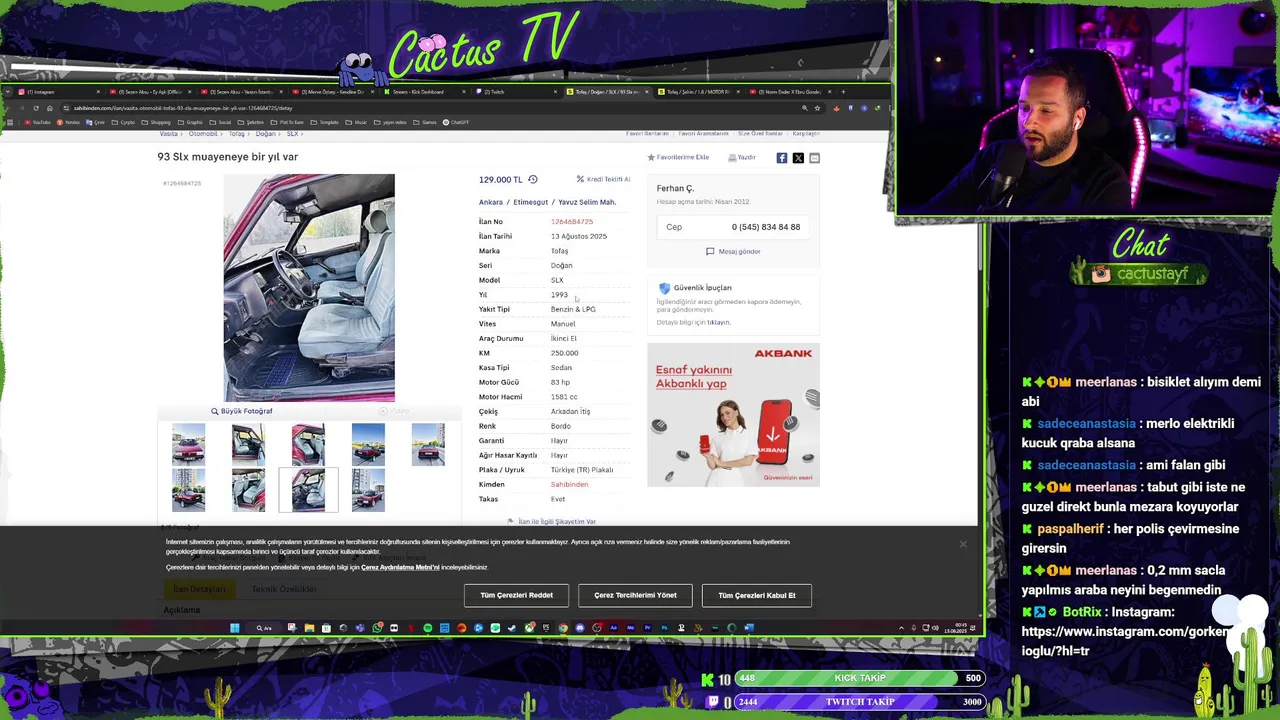The image size is (1280, 720).
Task: Open Favori İlanlarım link
Action: tap(647, 133)
